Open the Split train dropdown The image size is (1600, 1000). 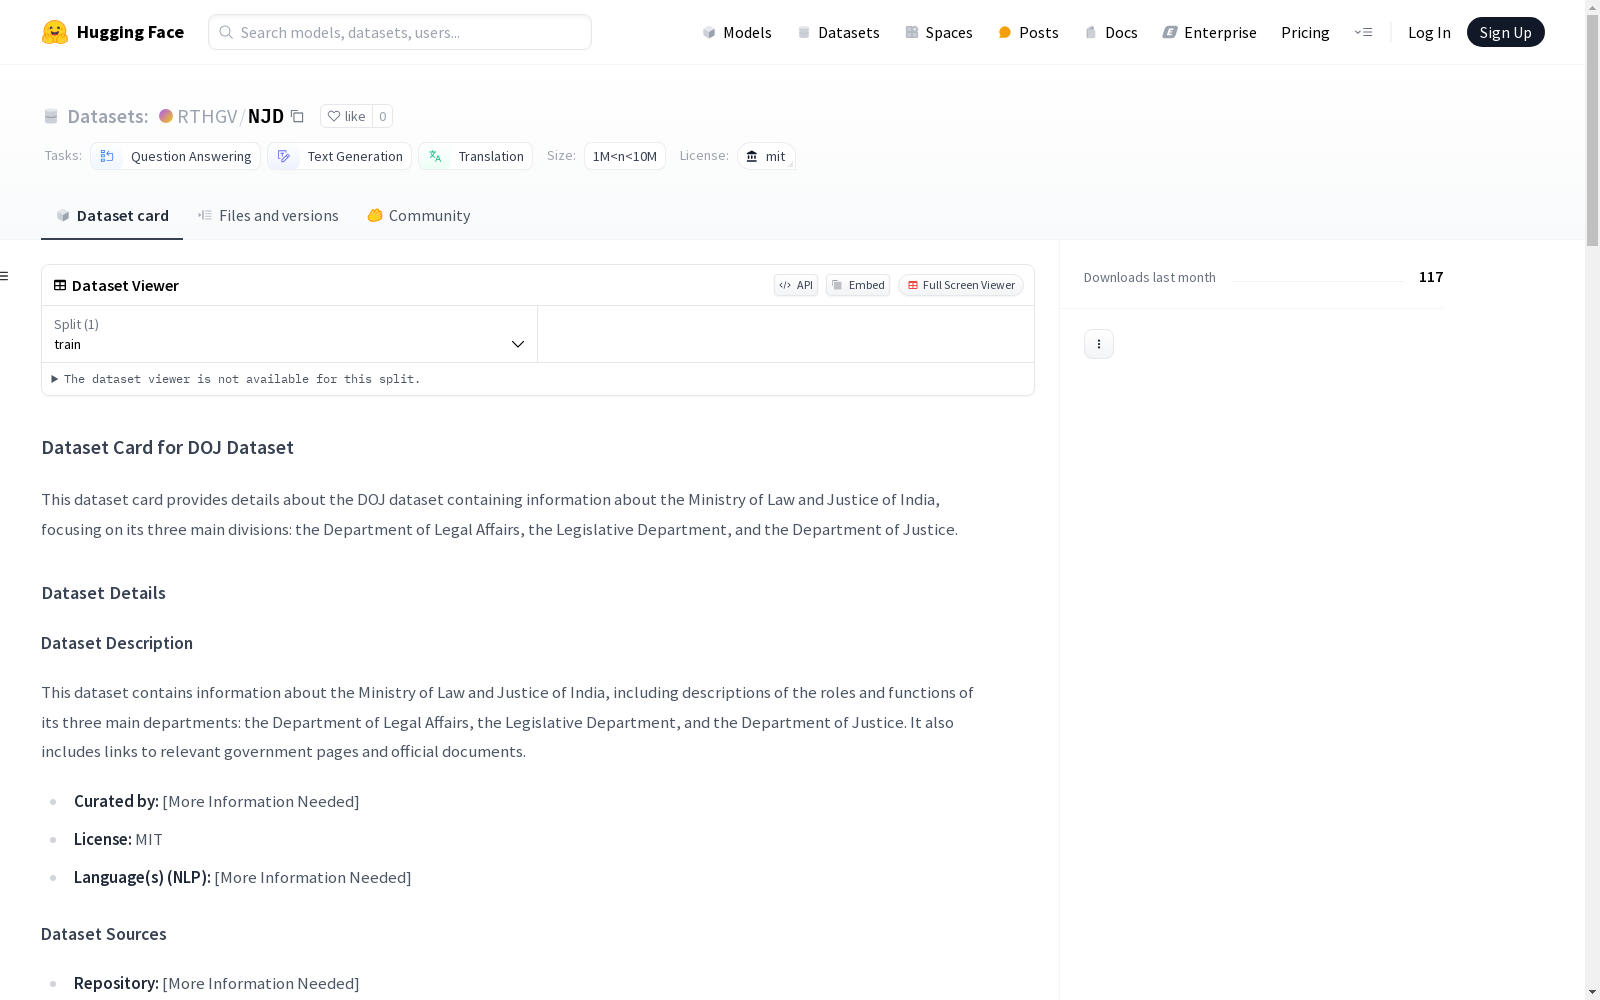(x=290, y=334)
